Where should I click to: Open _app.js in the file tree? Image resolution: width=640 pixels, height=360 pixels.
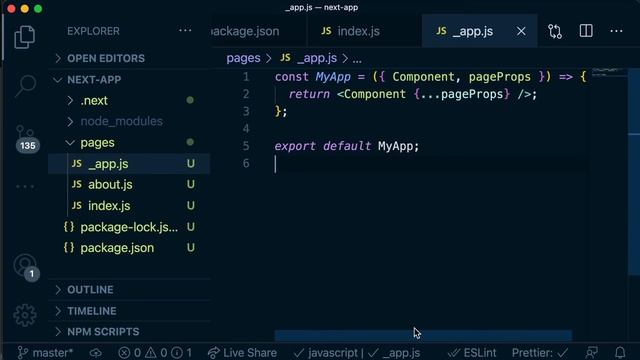click(x=129, y=164)
